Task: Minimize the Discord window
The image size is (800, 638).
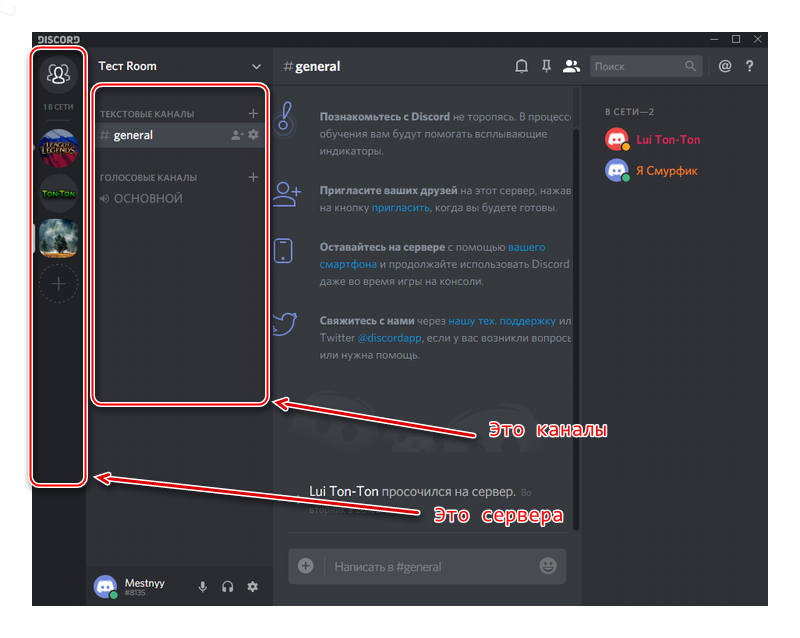Action: pos(714,39)
